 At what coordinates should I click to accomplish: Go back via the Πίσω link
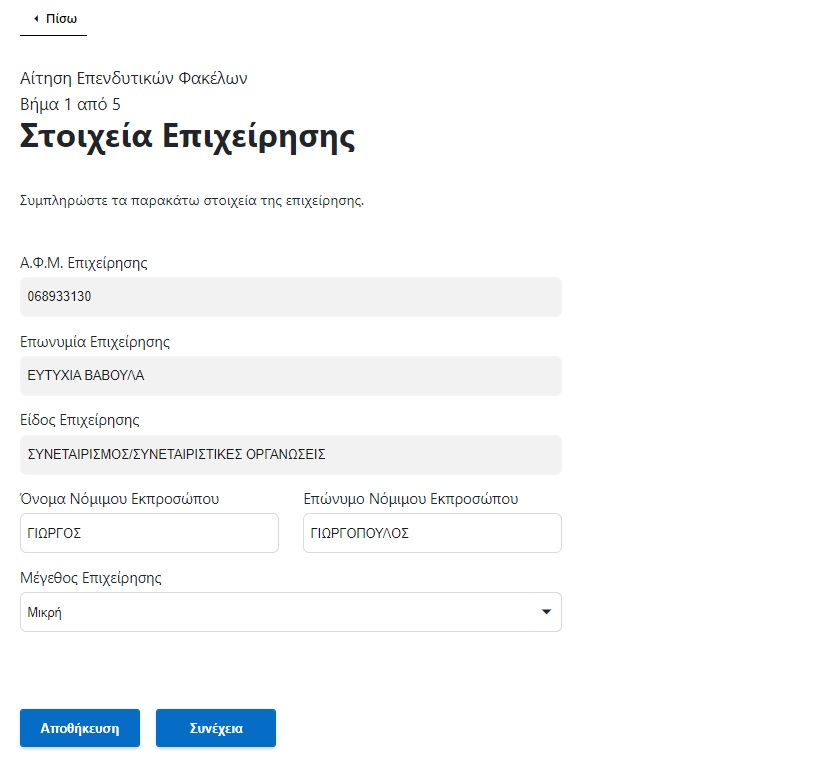[x=53, y=19]
